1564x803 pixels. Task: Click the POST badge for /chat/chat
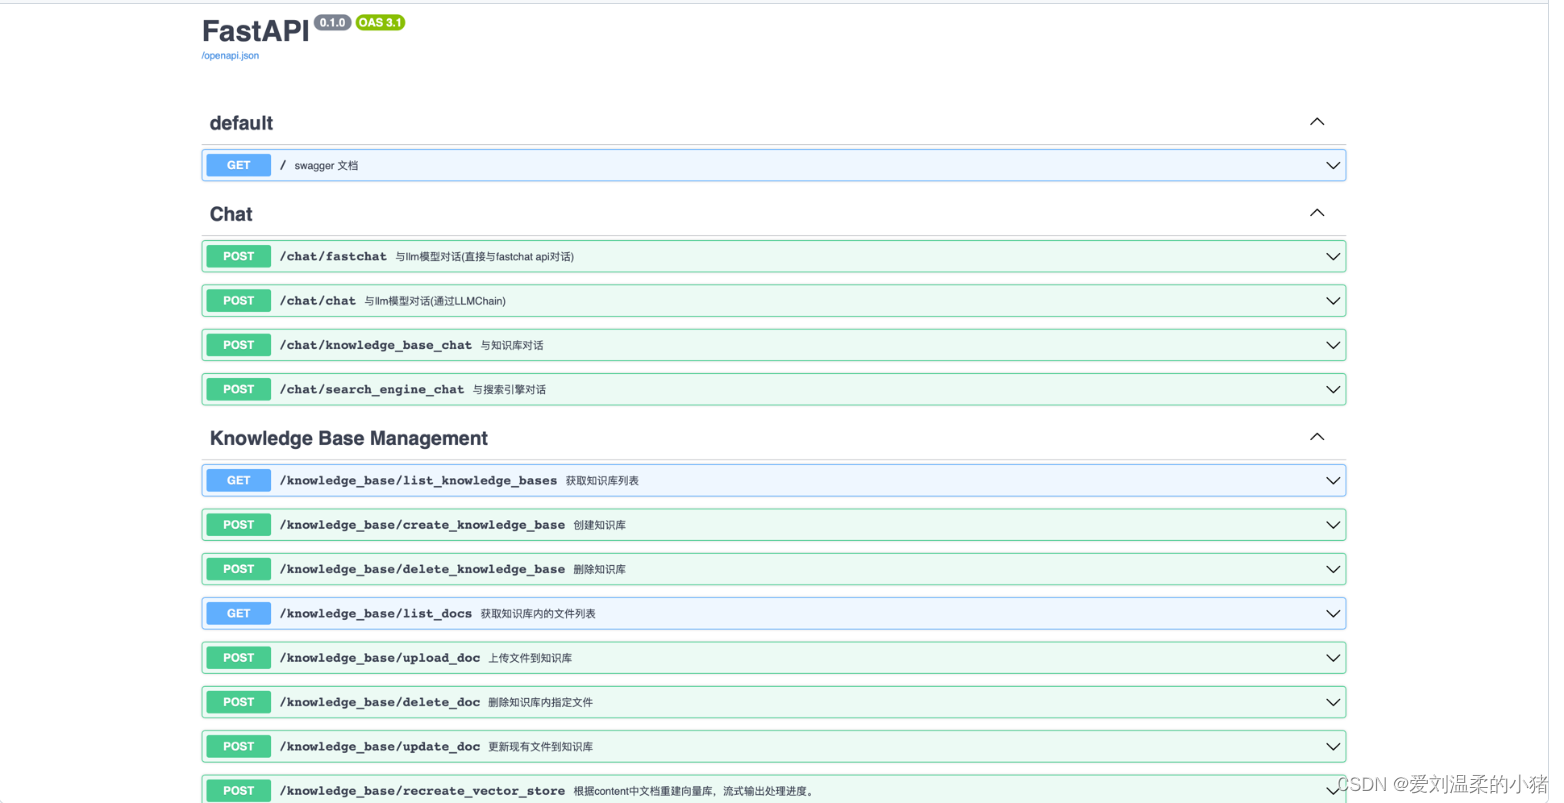click(x=239, y=300)
